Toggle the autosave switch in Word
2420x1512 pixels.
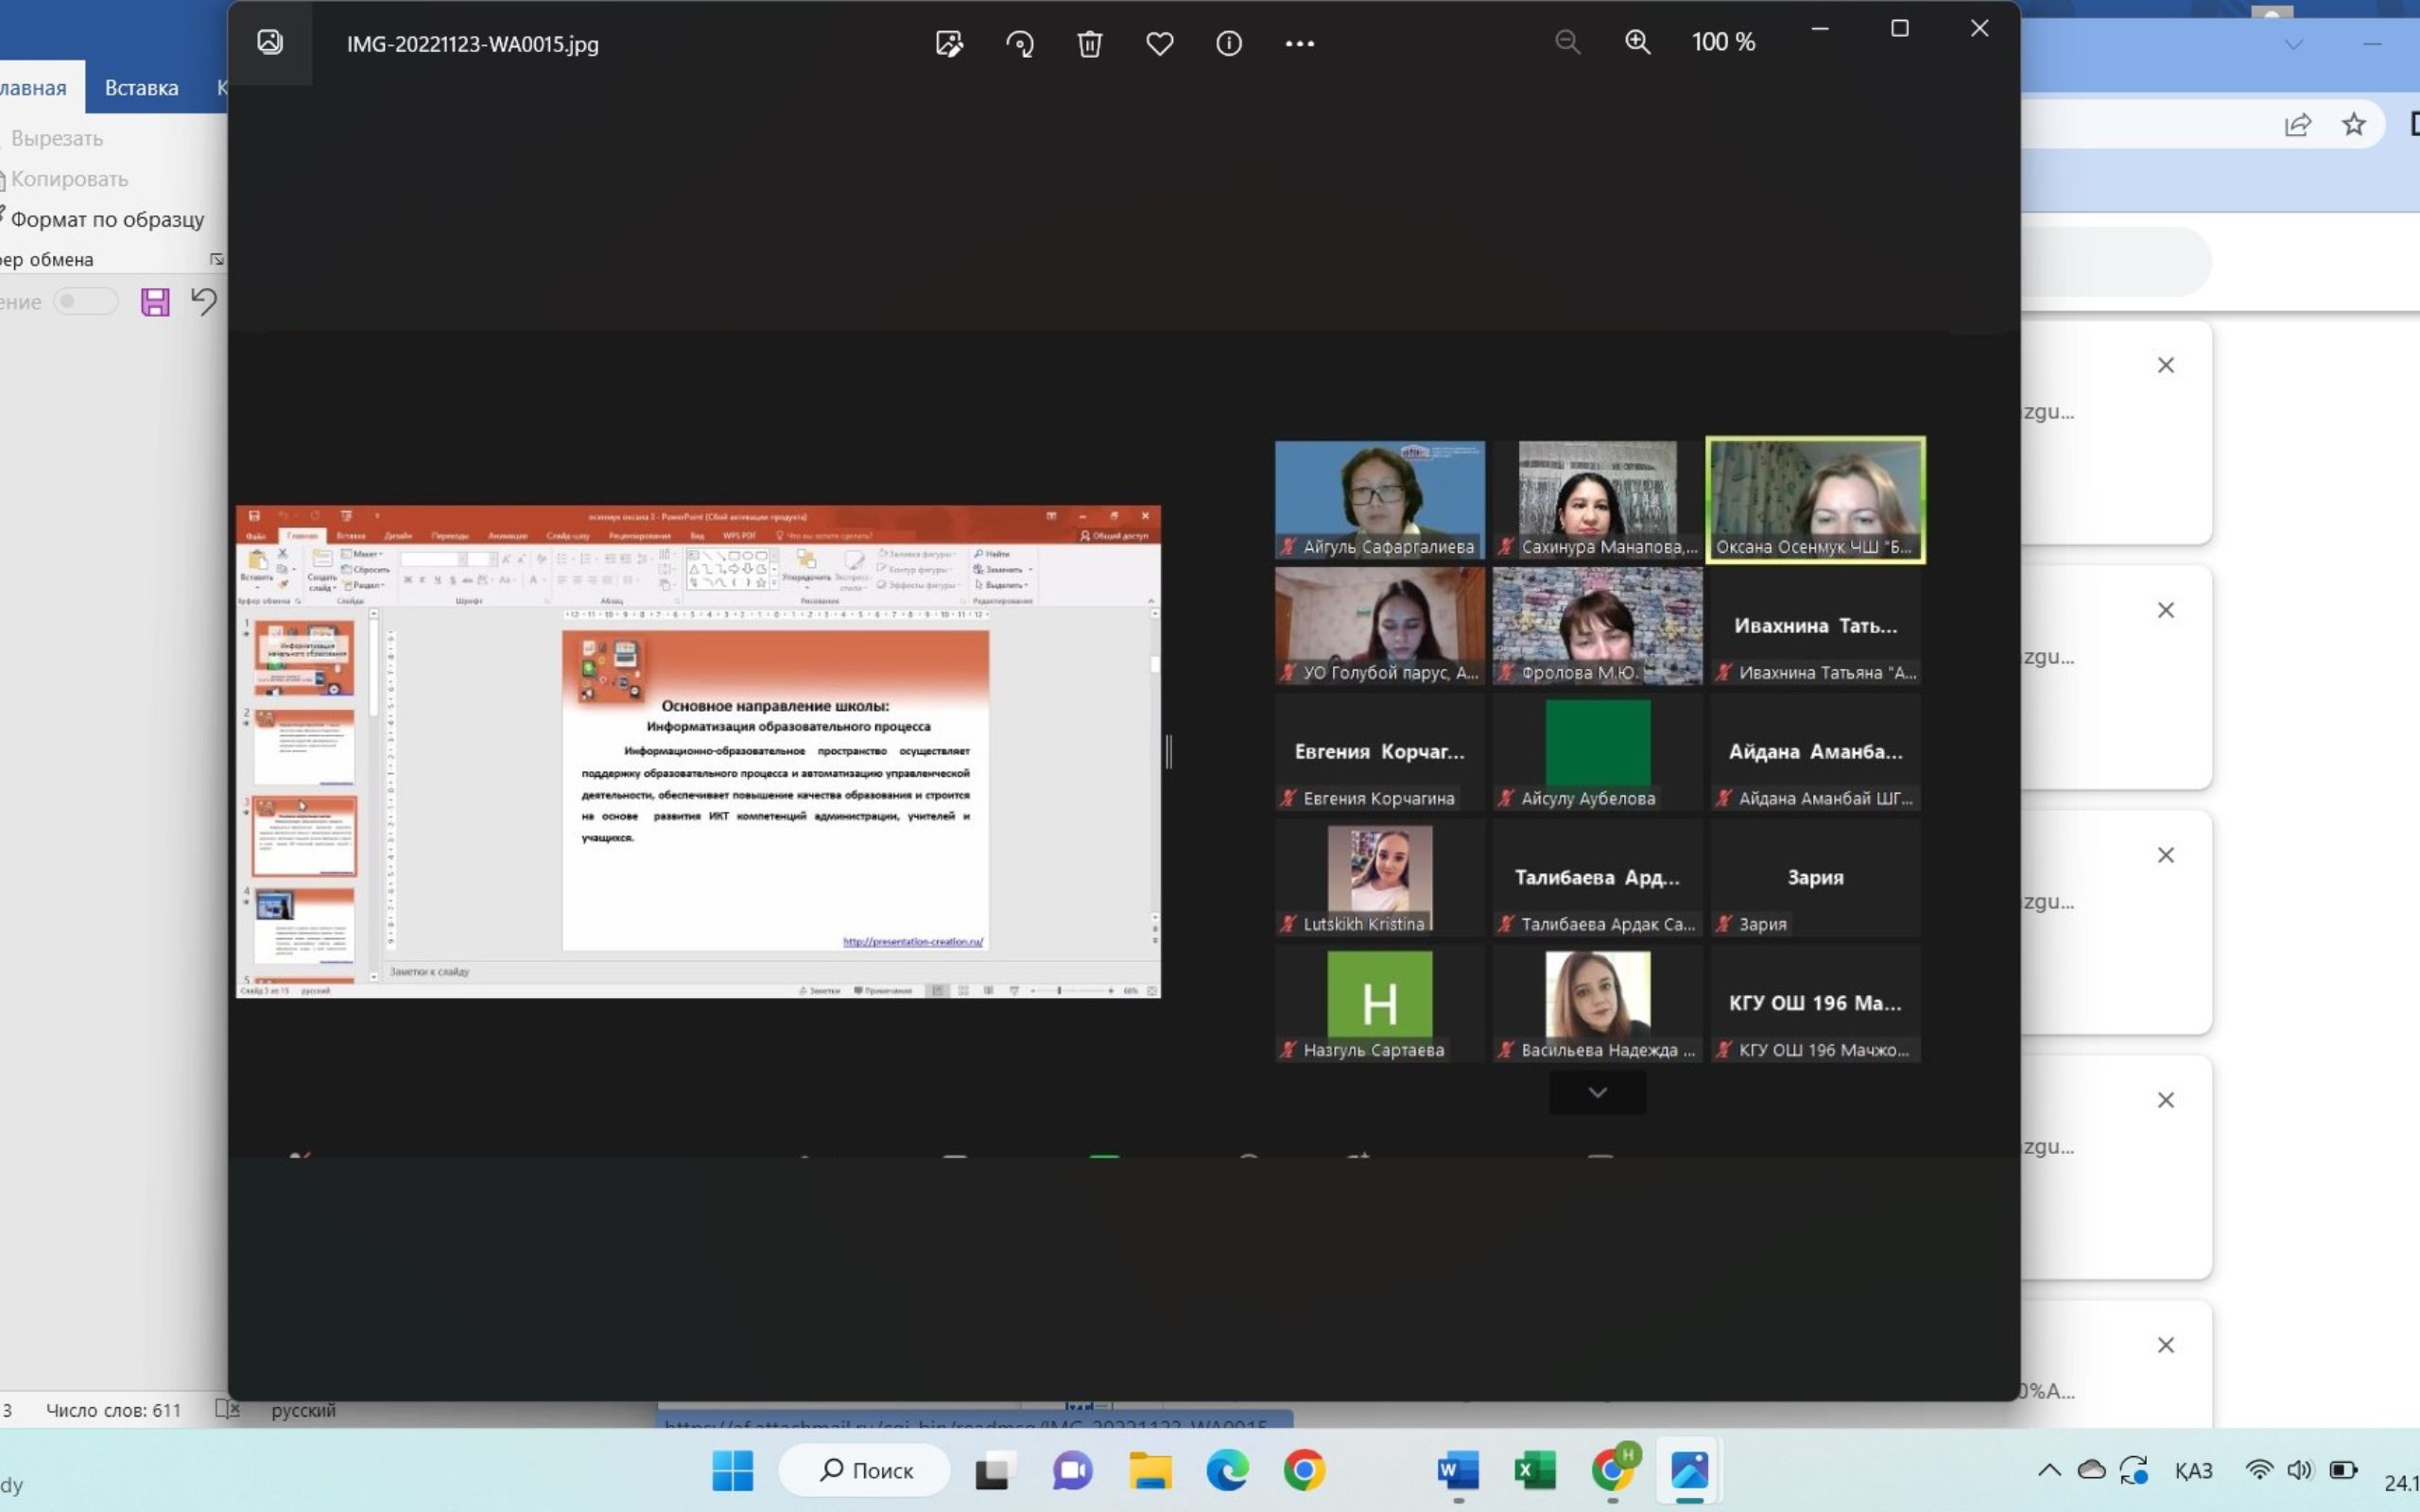click(x=85, y=301)
